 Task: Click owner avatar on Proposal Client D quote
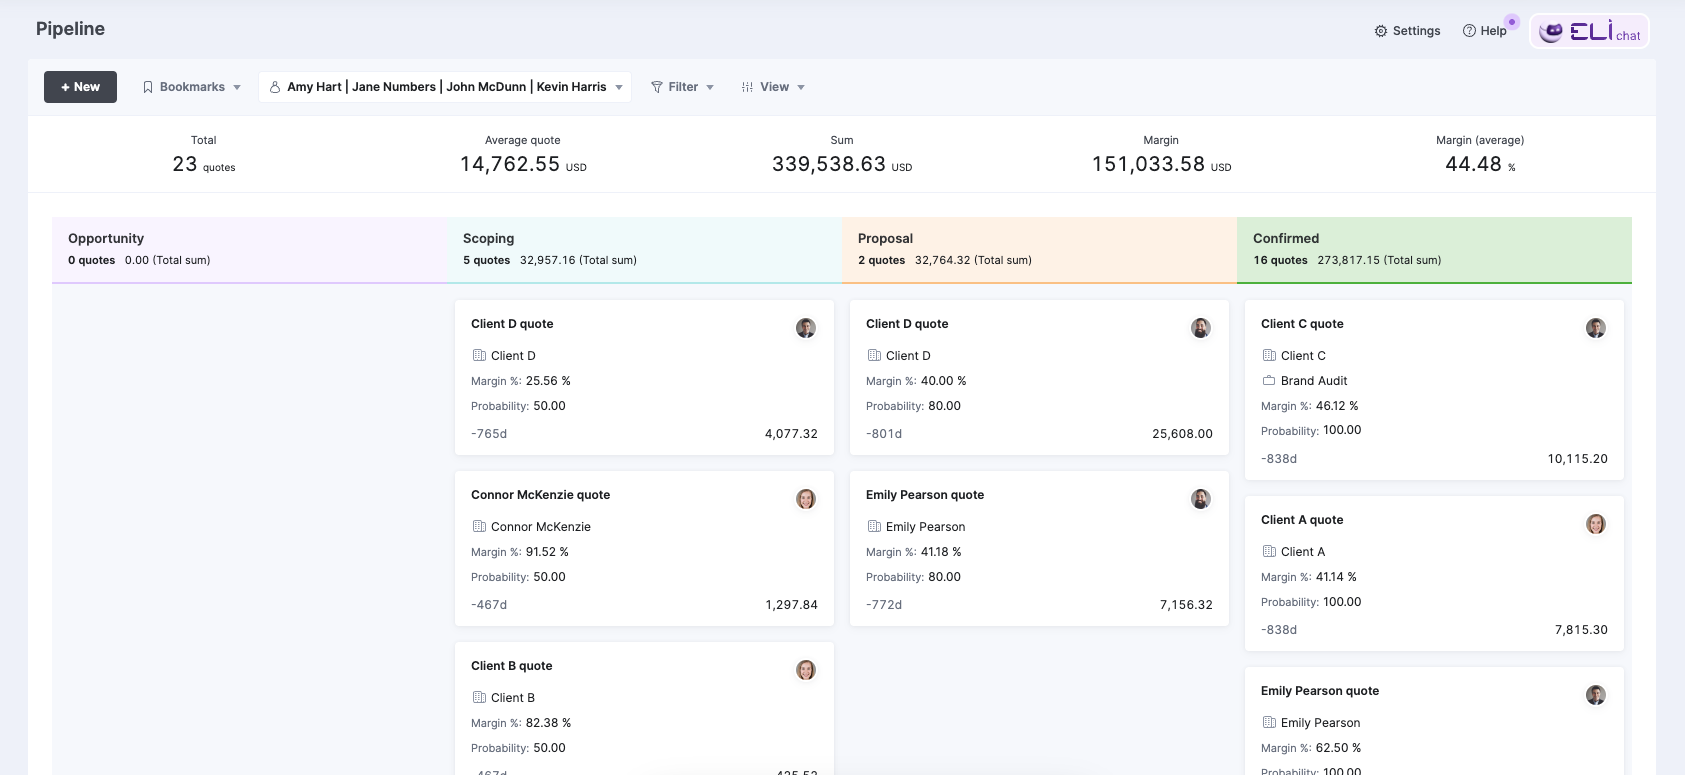pyautogui.click(x=1201, y=328)
